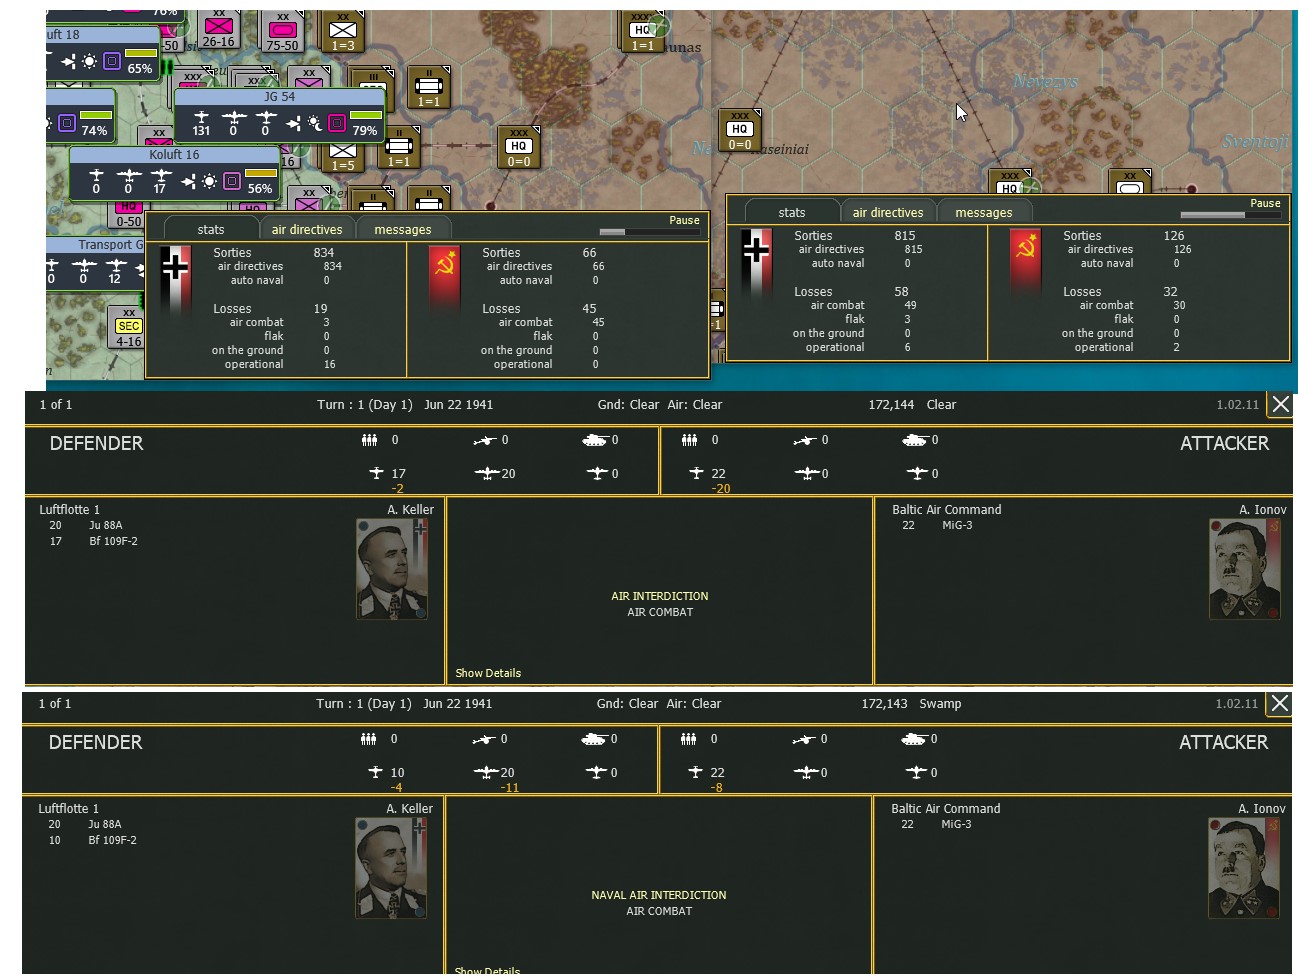Viewport: 1301px width, 976px height.
Task: Toggle the day mission sun icon on Koluft 16
Action: click(209, 179)
